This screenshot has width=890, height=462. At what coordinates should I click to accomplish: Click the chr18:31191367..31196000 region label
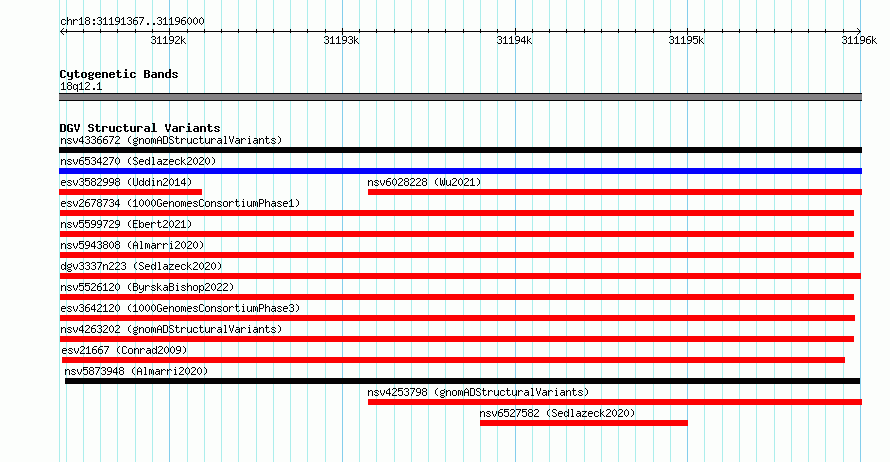pyautogui.click(x=132, y=21)
